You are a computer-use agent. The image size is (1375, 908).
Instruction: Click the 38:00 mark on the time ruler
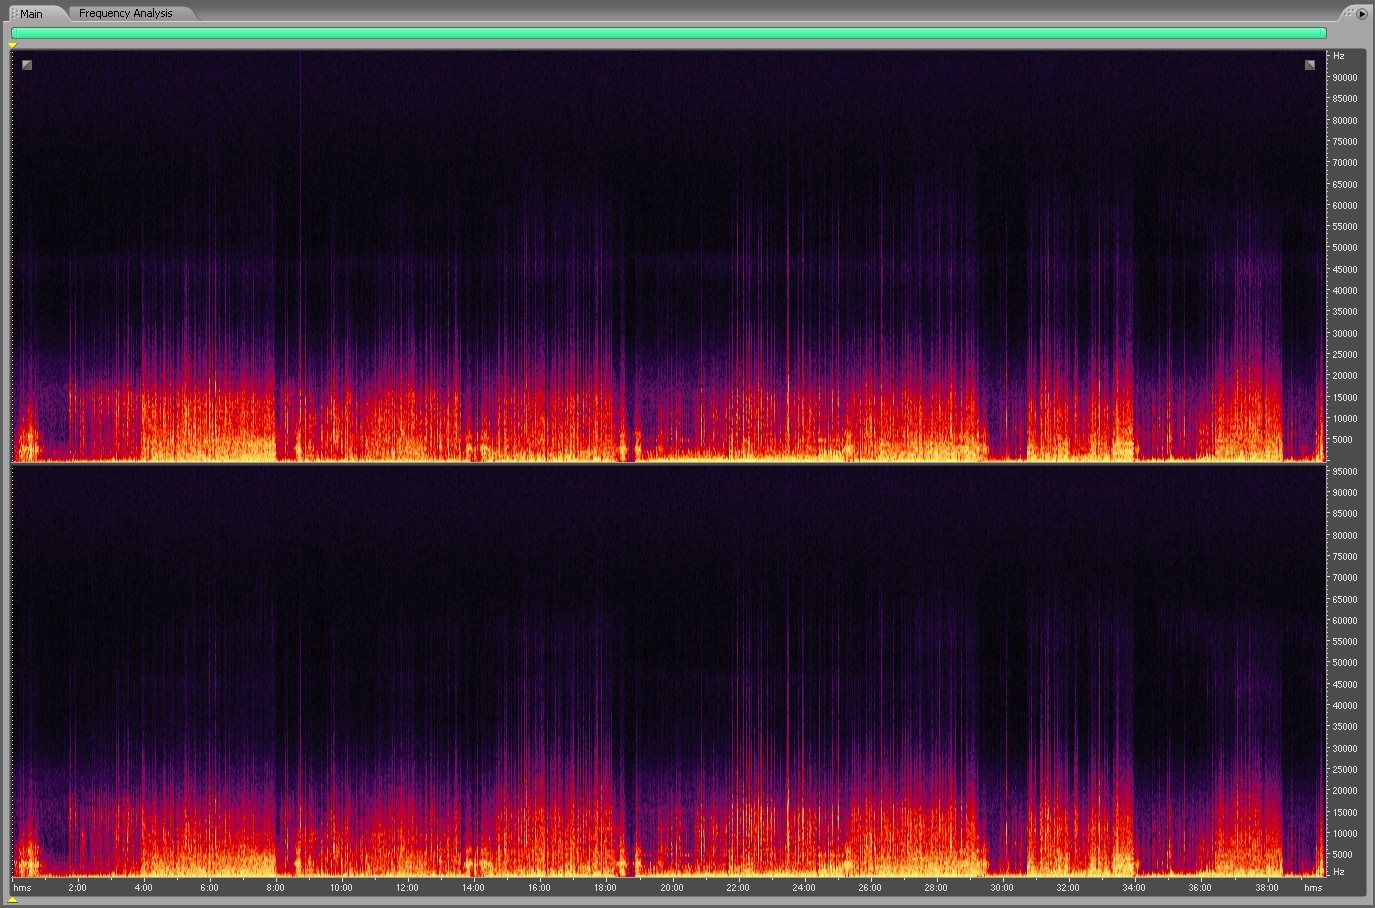[1266, 888]
